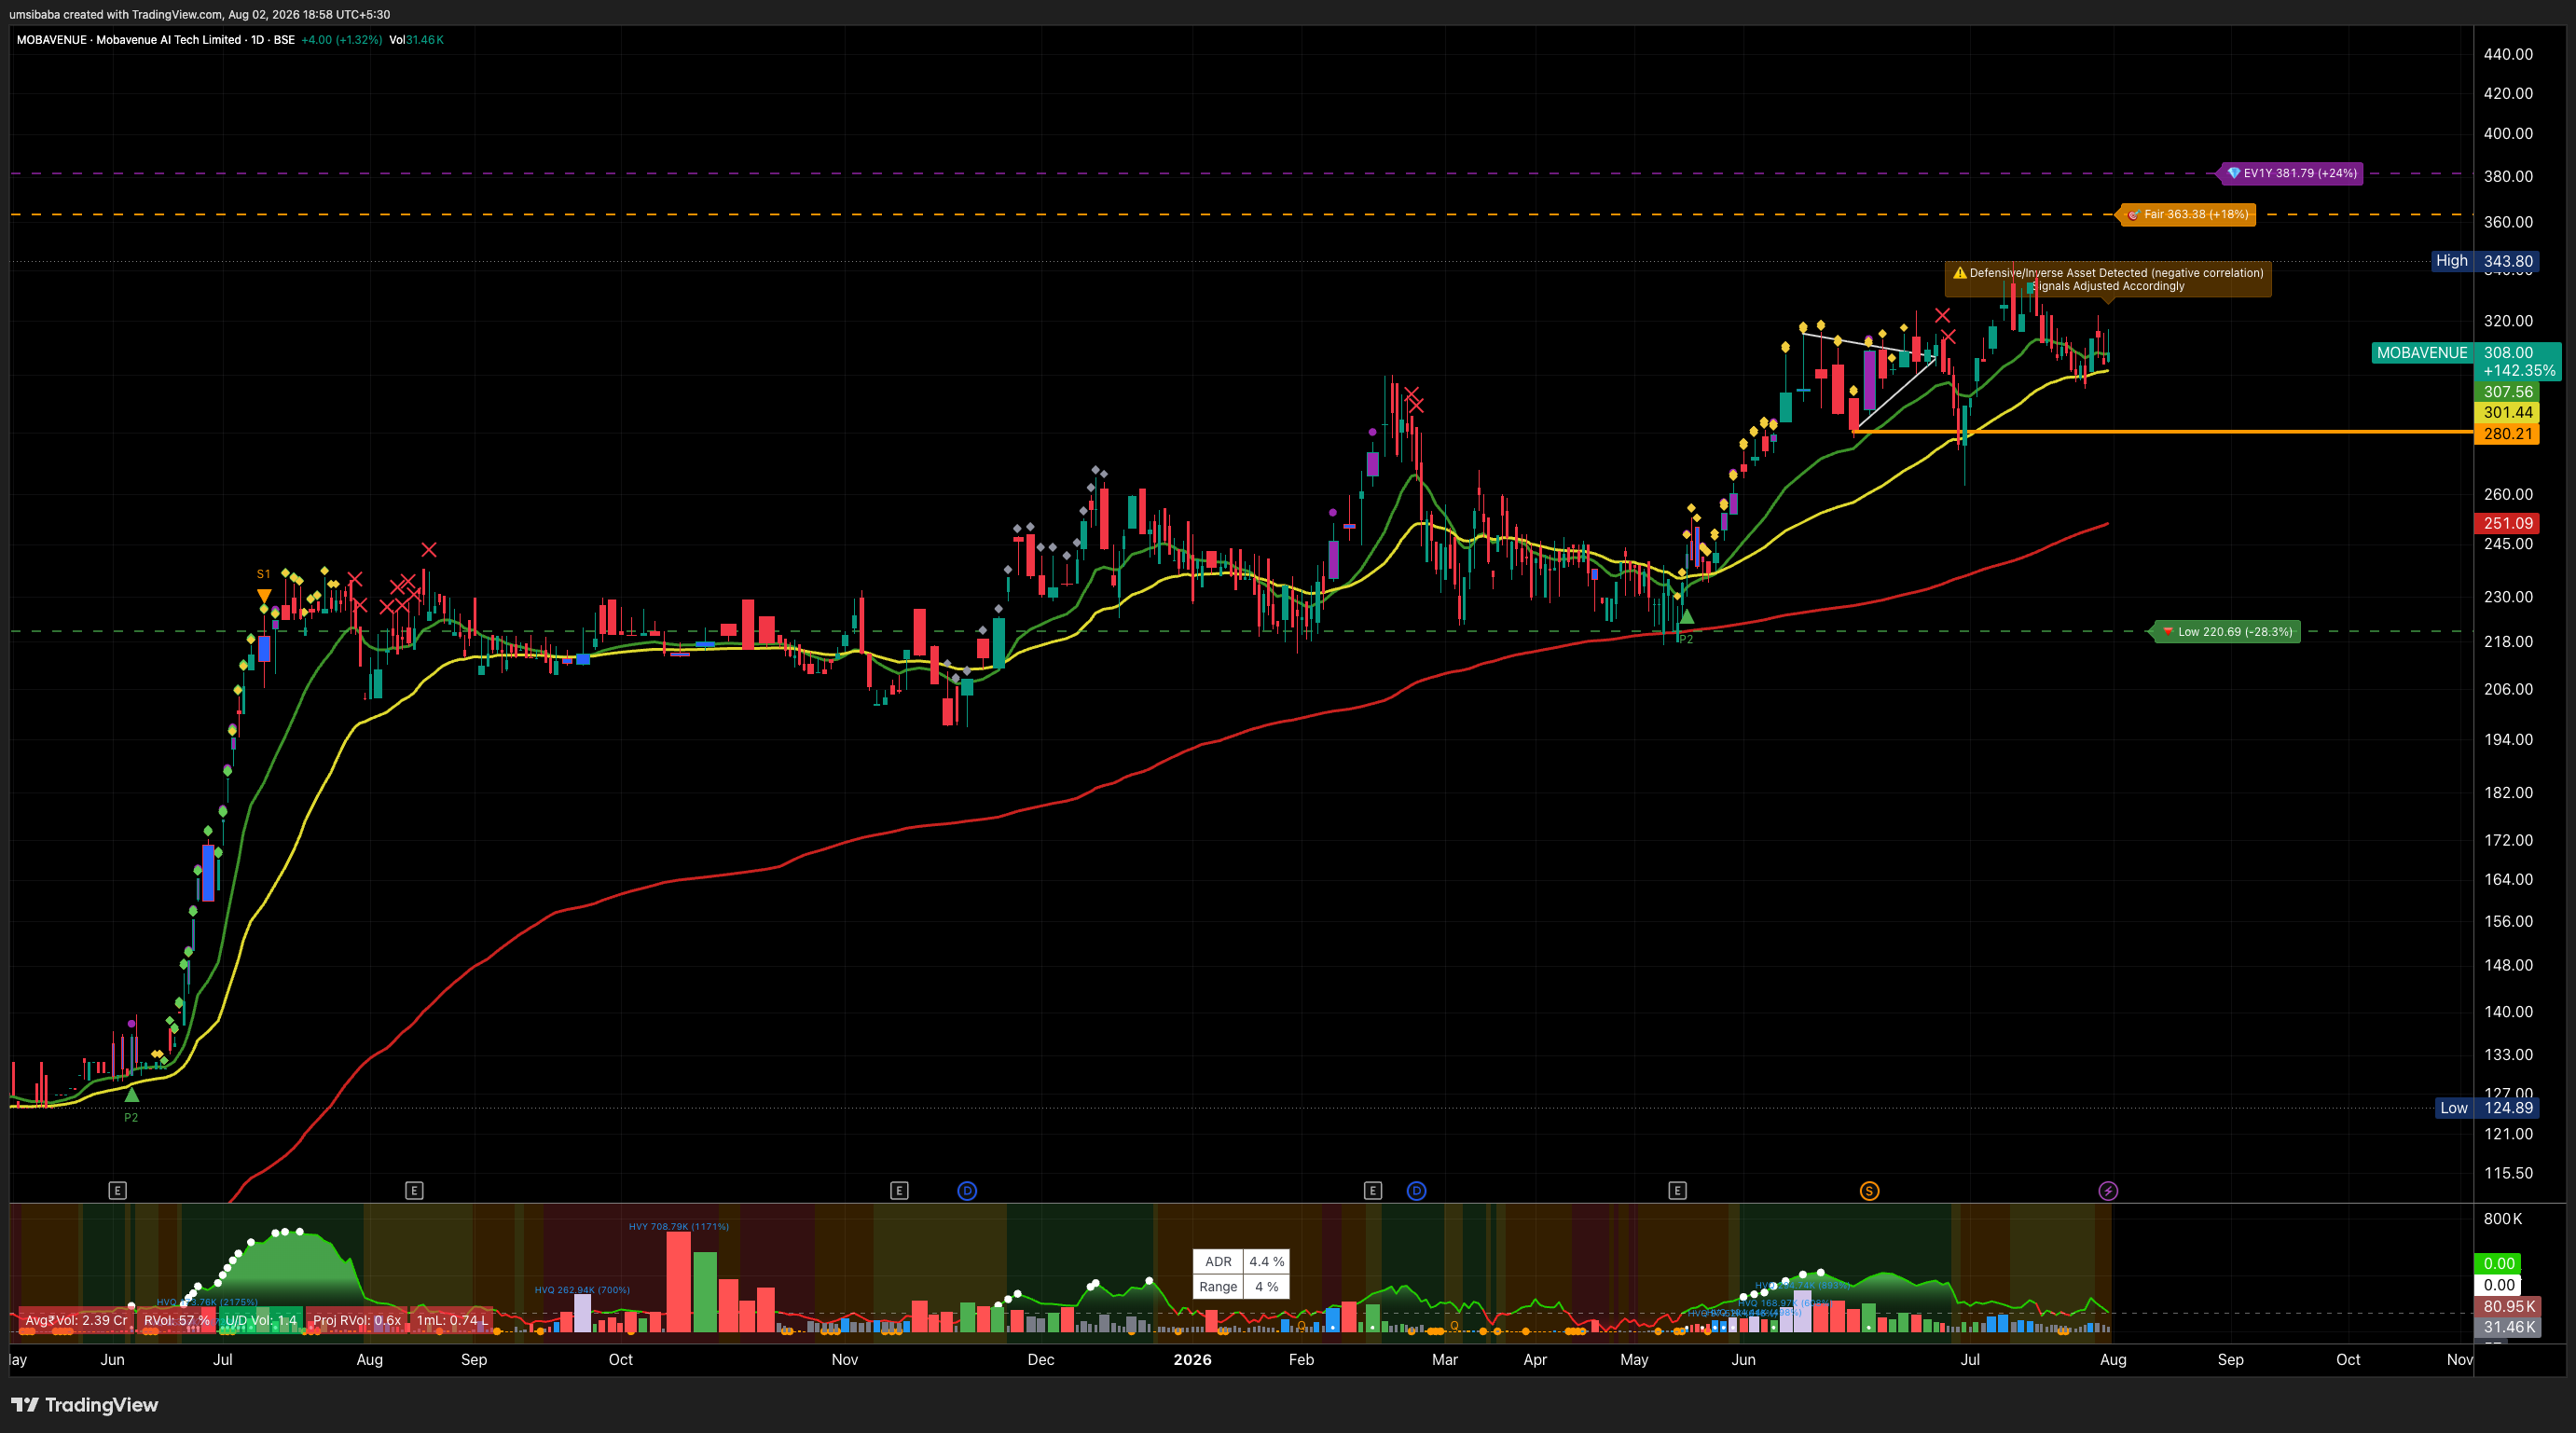The height and width of the screenshot is (1433, 2576).
Task: Click the Dec label on the time axis
Action: click(1040, 1359)
